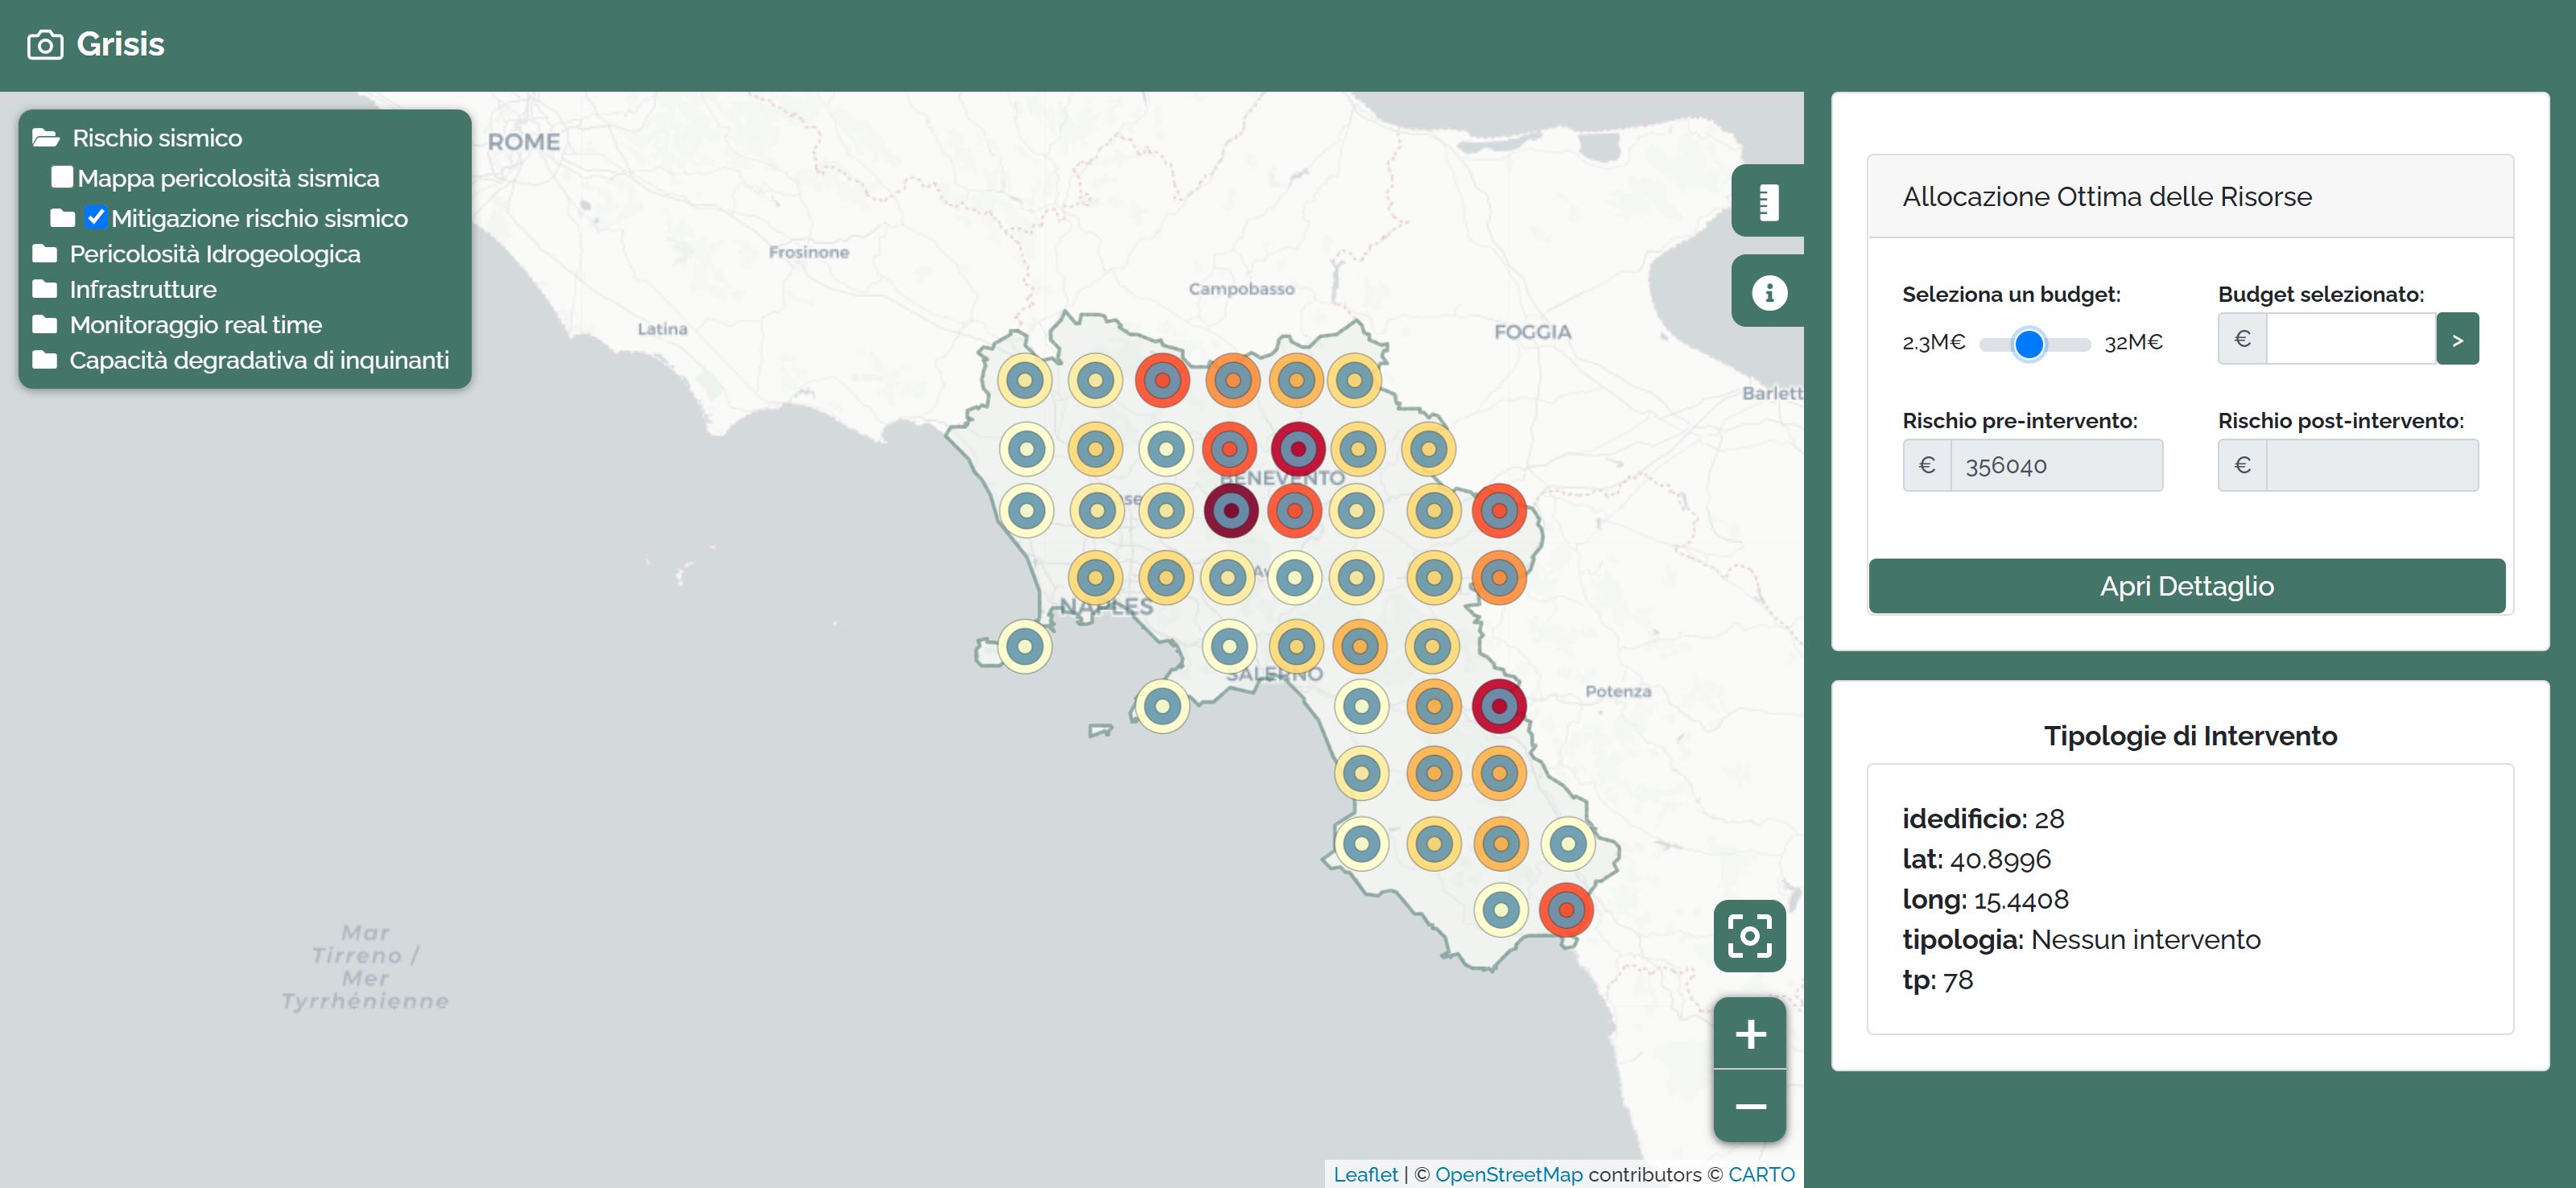
Task: Click the isolated marker on Ischia island
Action: pos(1024,646)
